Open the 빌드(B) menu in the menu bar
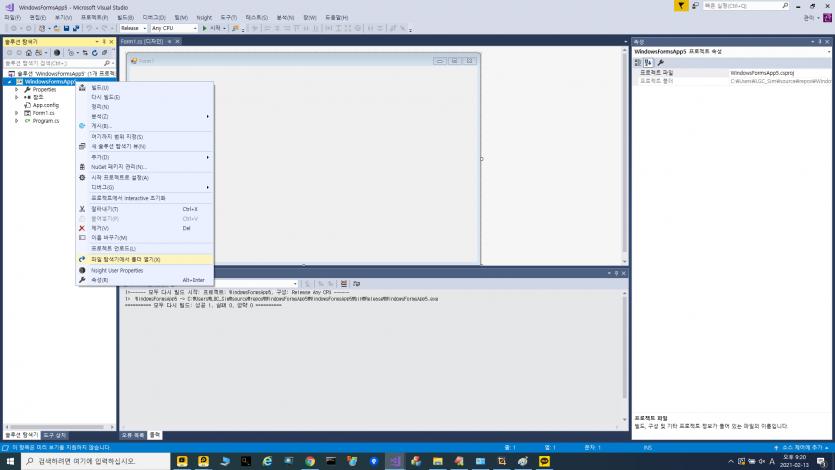 (126, 18)
